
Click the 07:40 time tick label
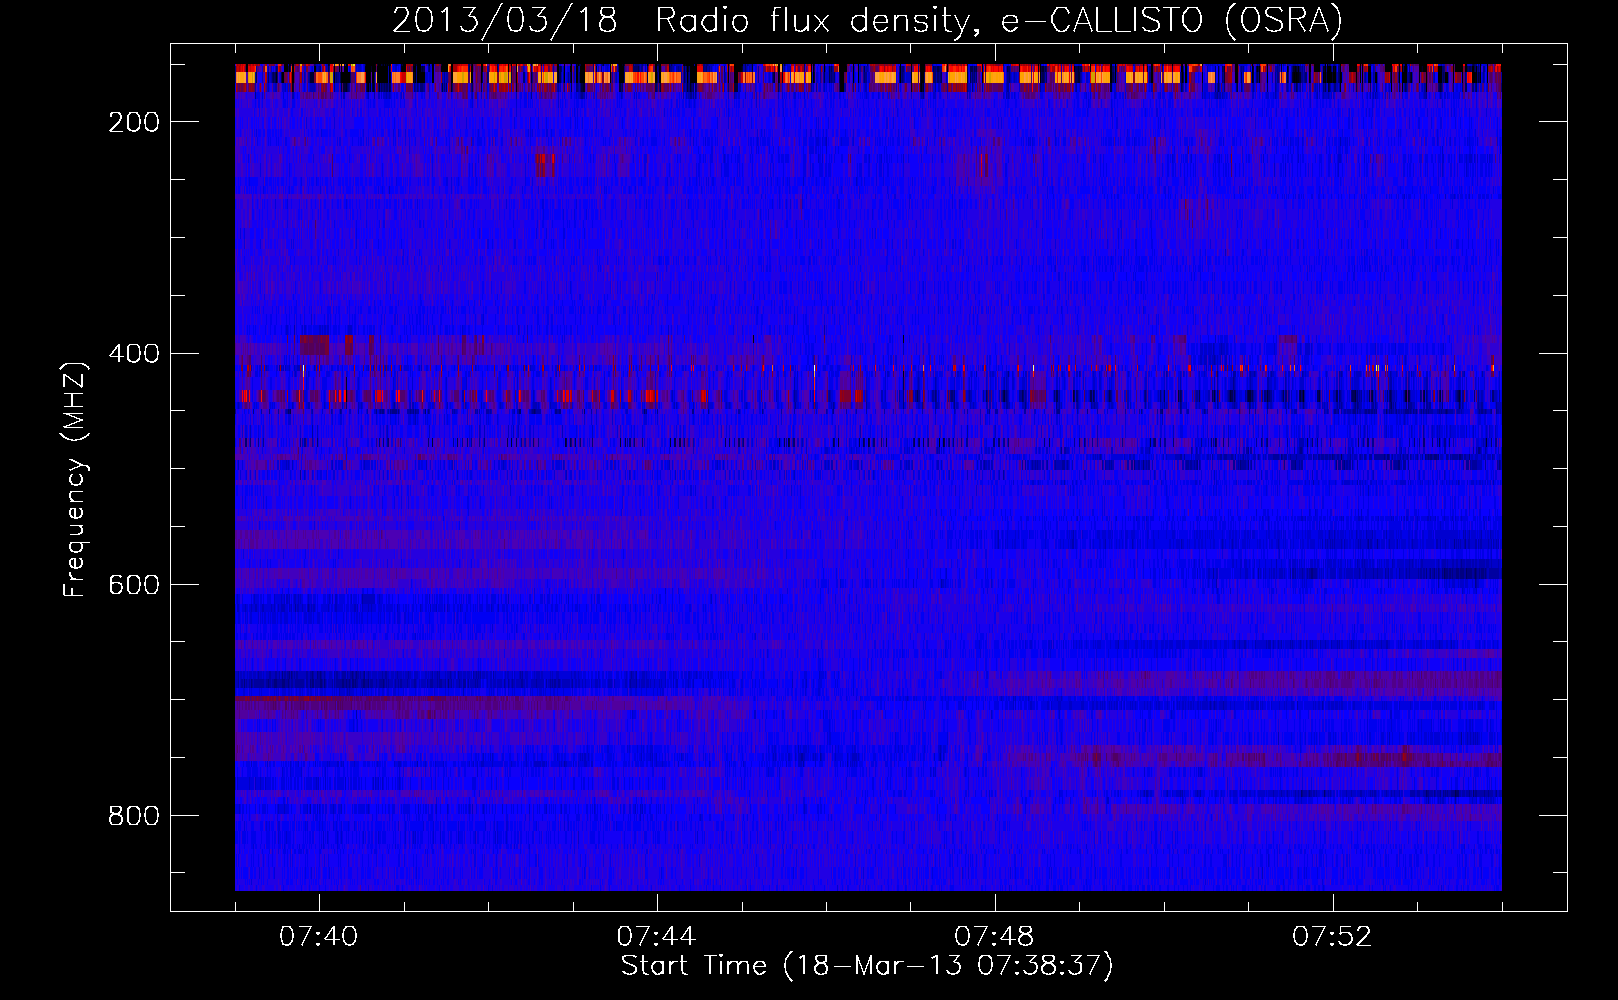(x=319, y=937)
